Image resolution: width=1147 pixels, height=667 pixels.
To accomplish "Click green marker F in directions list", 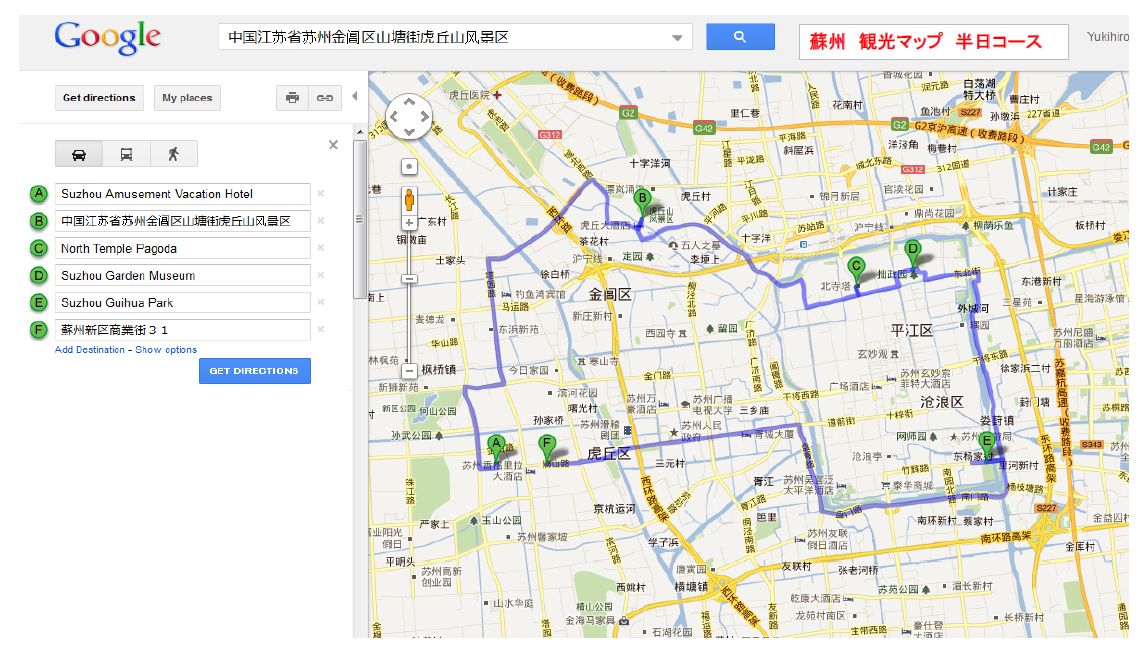I will pyautogui.click(x=39, y=330).
